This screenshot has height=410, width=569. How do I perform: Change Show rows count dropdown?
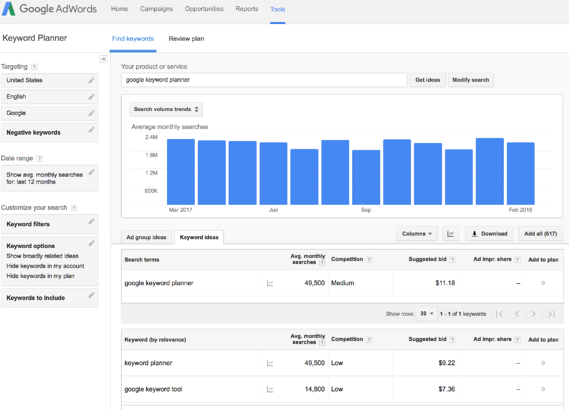point(426,313)
